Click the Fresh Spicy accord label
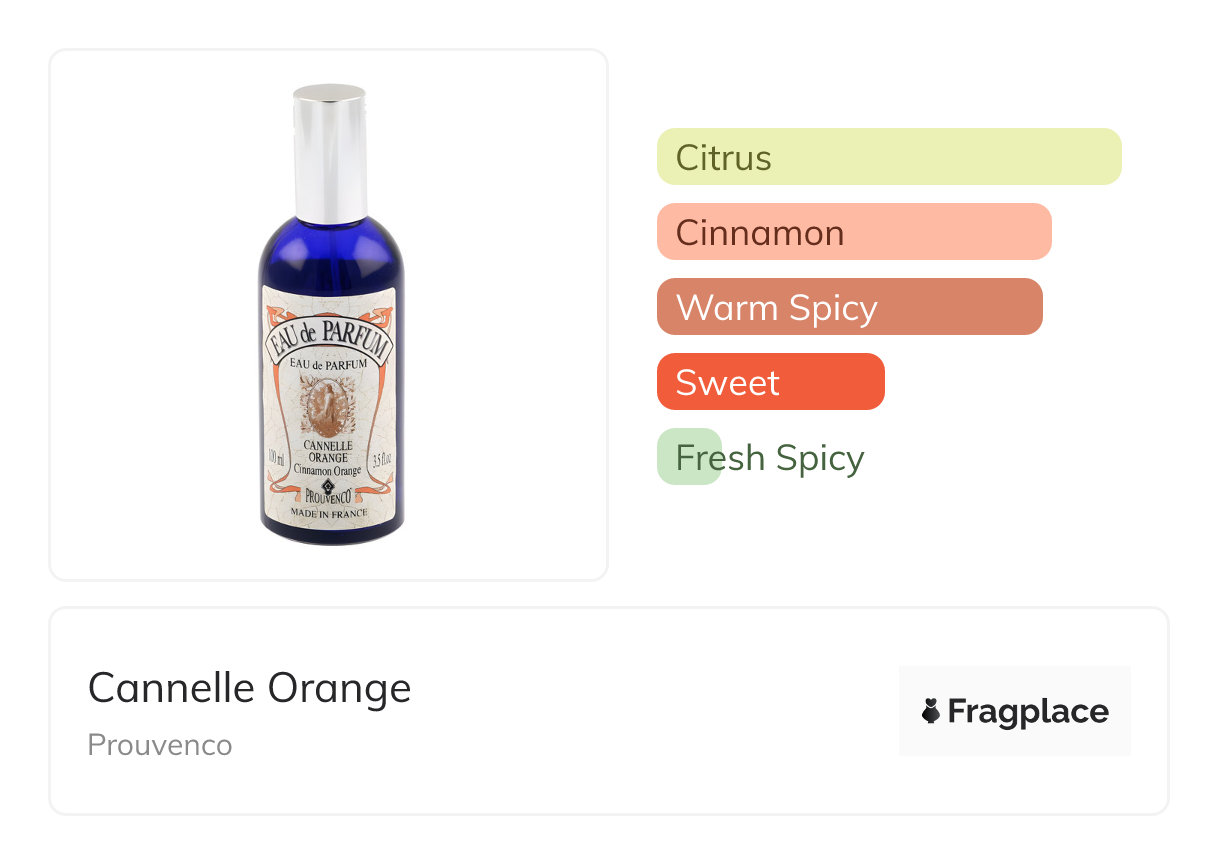 click(x=769, y=458)
